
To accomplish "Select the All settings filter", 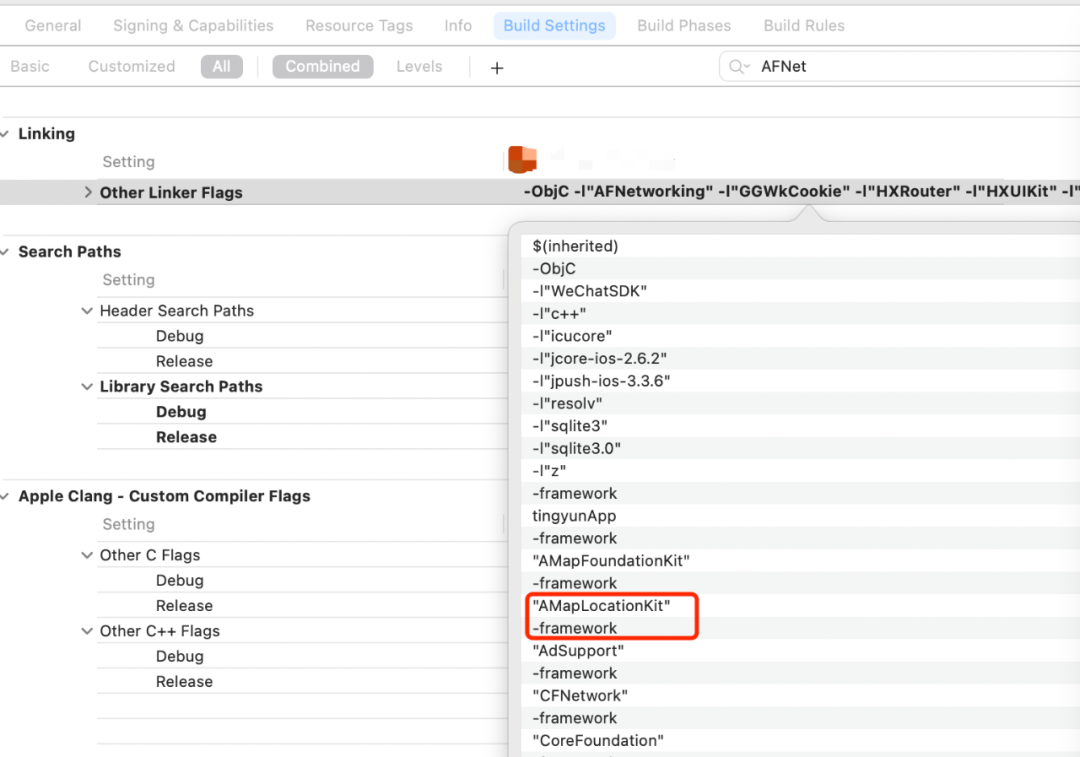I will click(x=222, y=66).
